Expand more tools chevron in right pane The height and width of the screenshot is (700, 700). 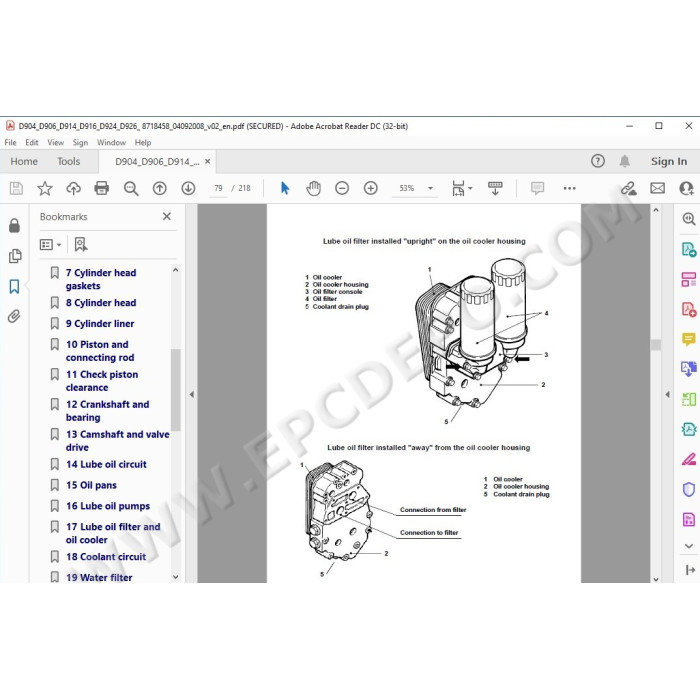(x=689, y=546)
